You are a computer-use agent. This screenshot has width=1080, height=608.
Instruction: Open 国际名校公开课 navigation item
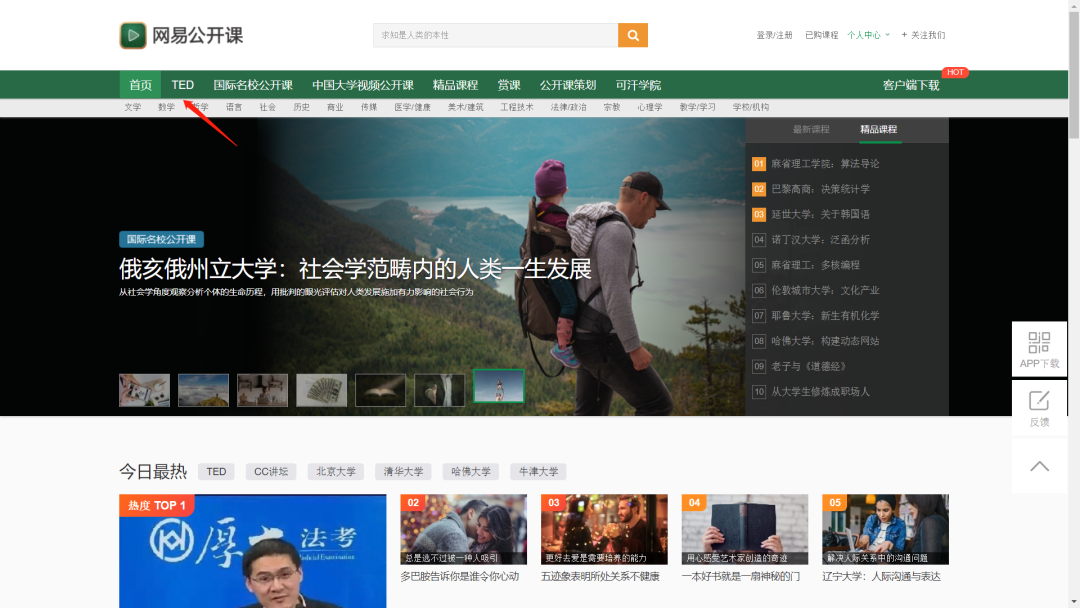coord(253,85)
